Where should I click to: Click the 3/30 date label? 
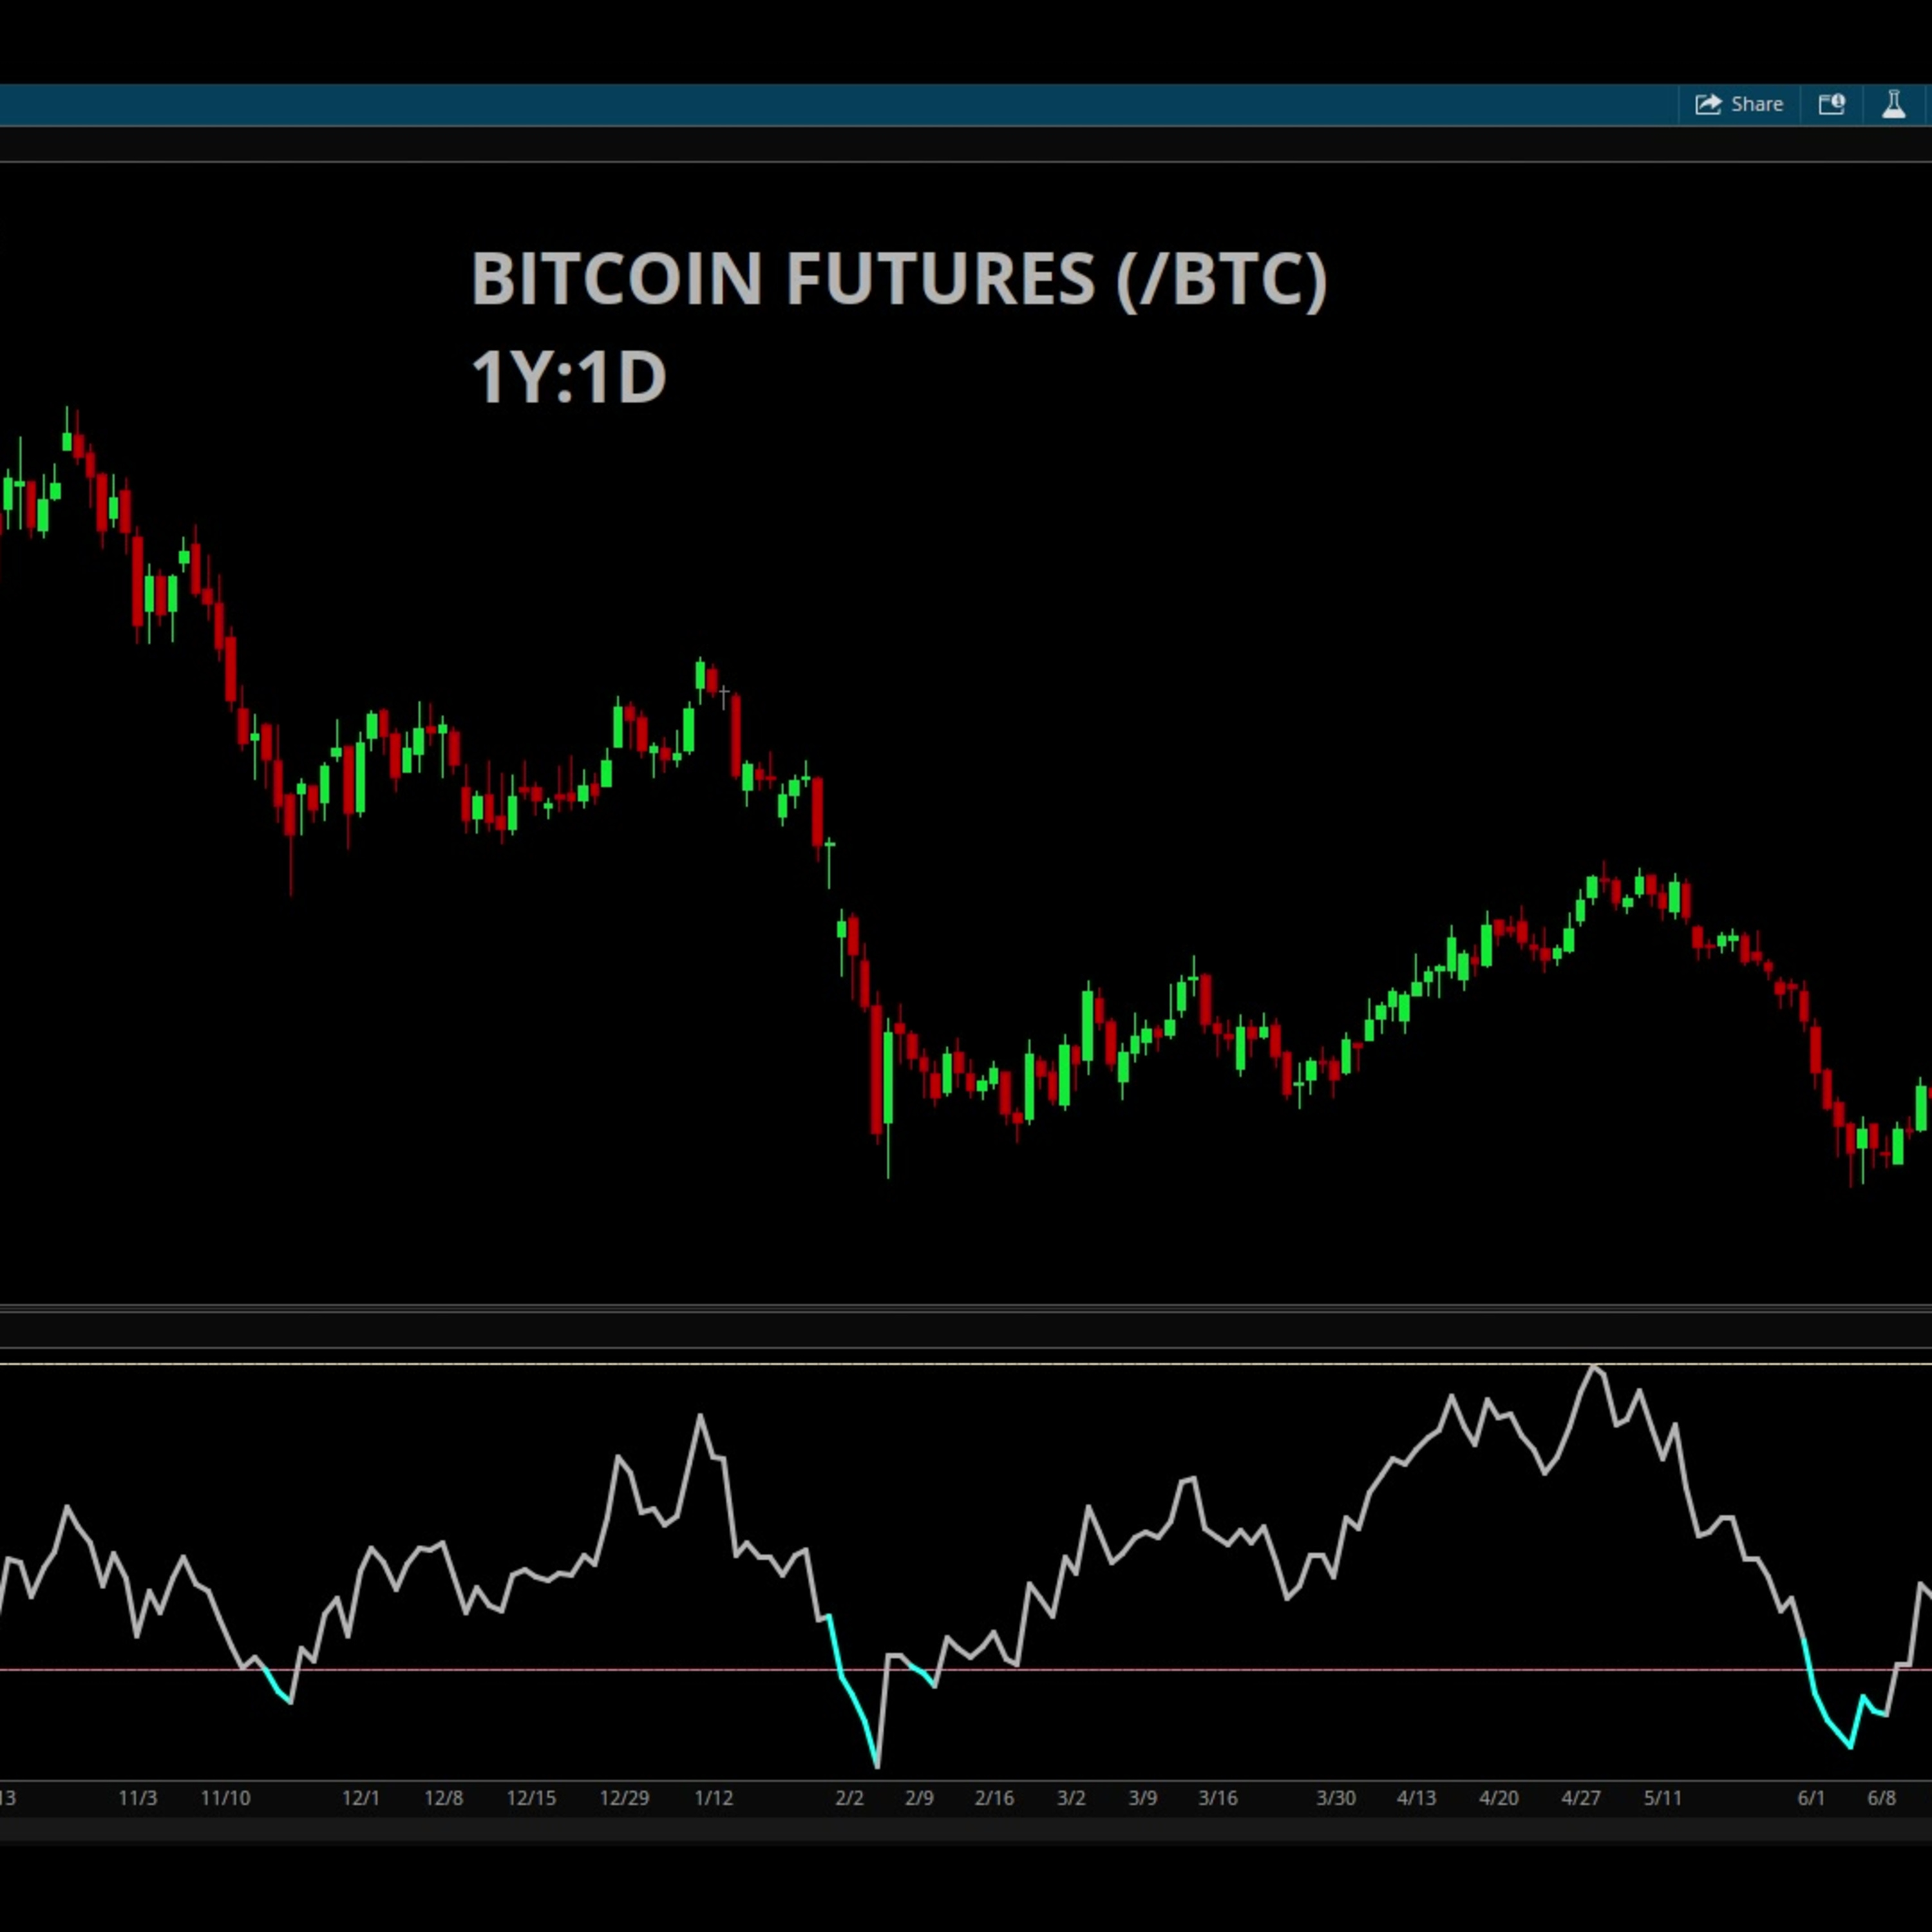tap(1336, 1798)
